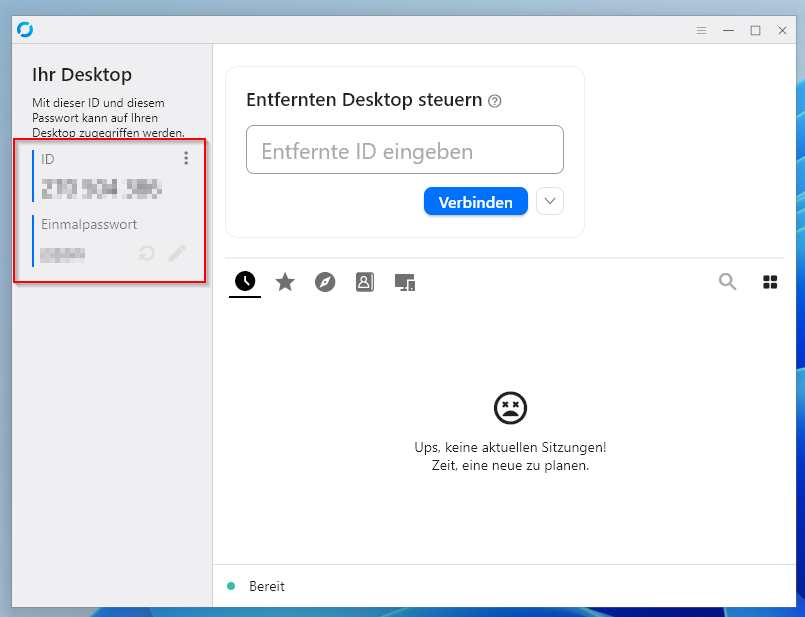
Task: Click the Verbinden button
Action: [475, 201]
